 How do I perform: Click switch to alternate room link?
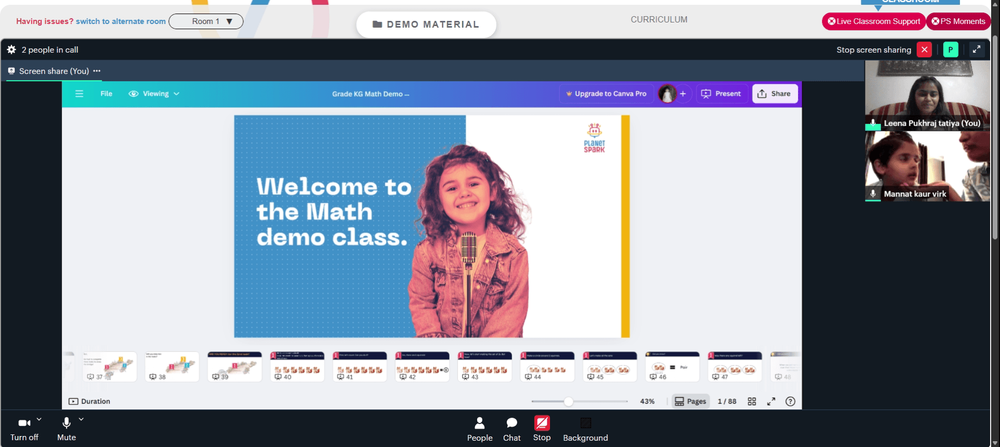121,22
